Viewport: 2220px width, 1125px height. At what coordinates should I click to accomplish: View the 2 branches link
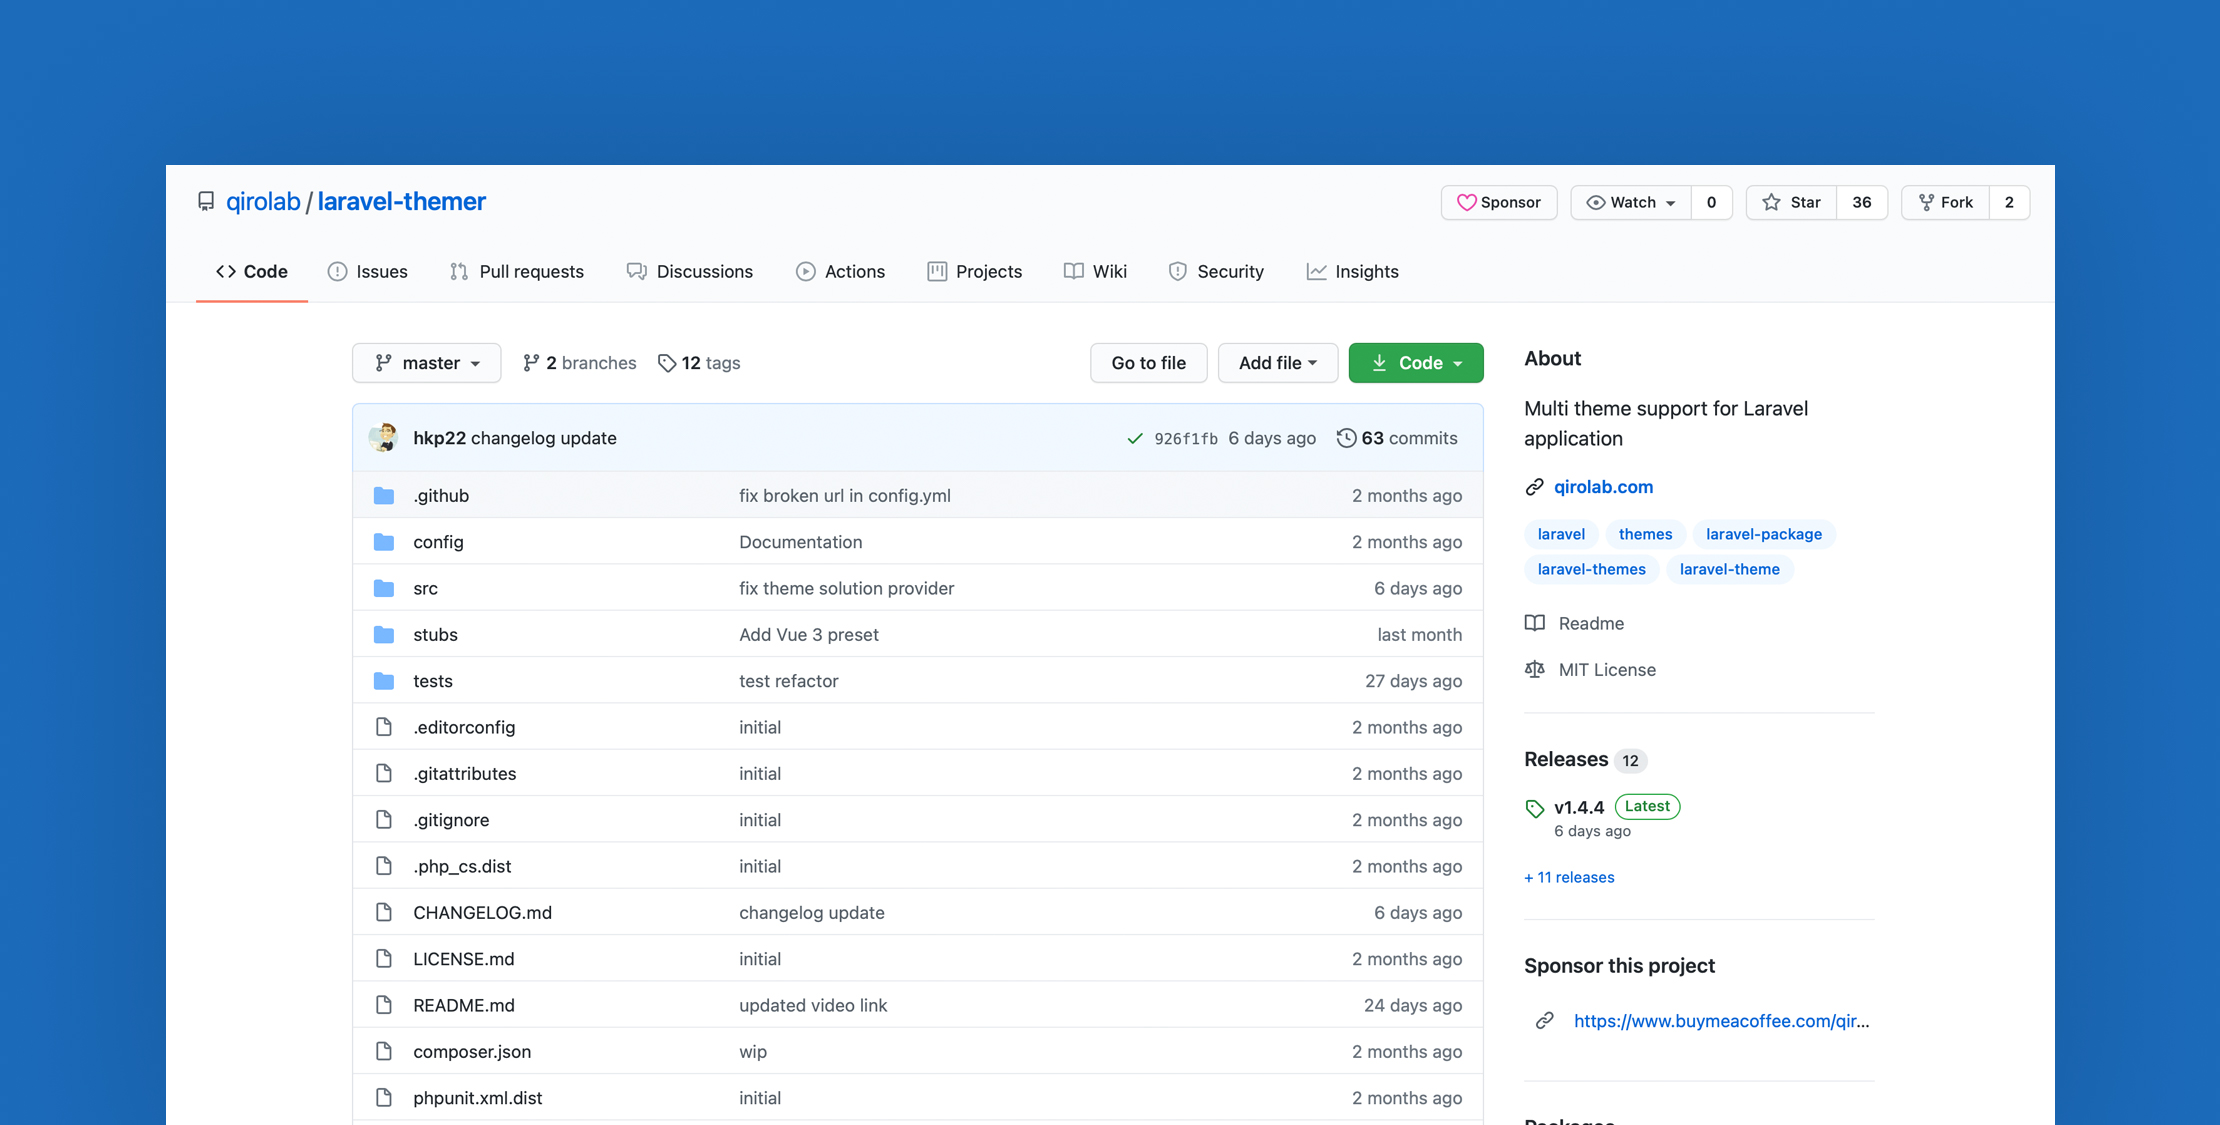580,363
